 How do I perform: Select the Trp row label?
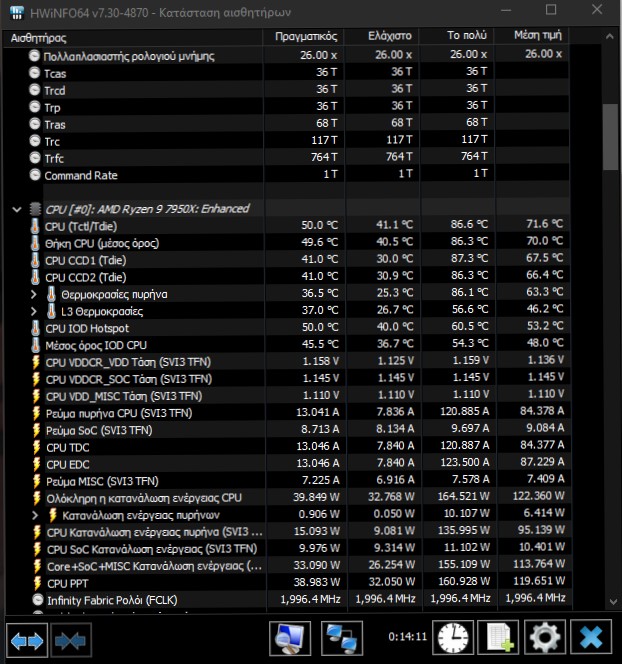coord(52,108)
